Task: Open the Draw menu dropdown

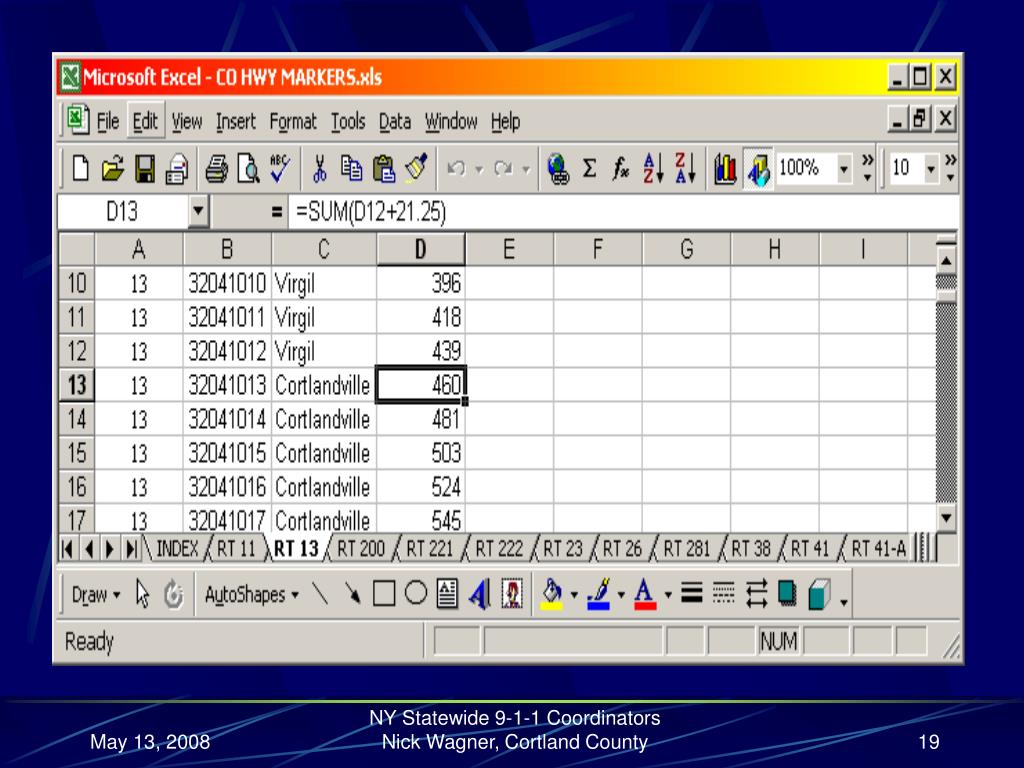Action: (x=95, y=595)
